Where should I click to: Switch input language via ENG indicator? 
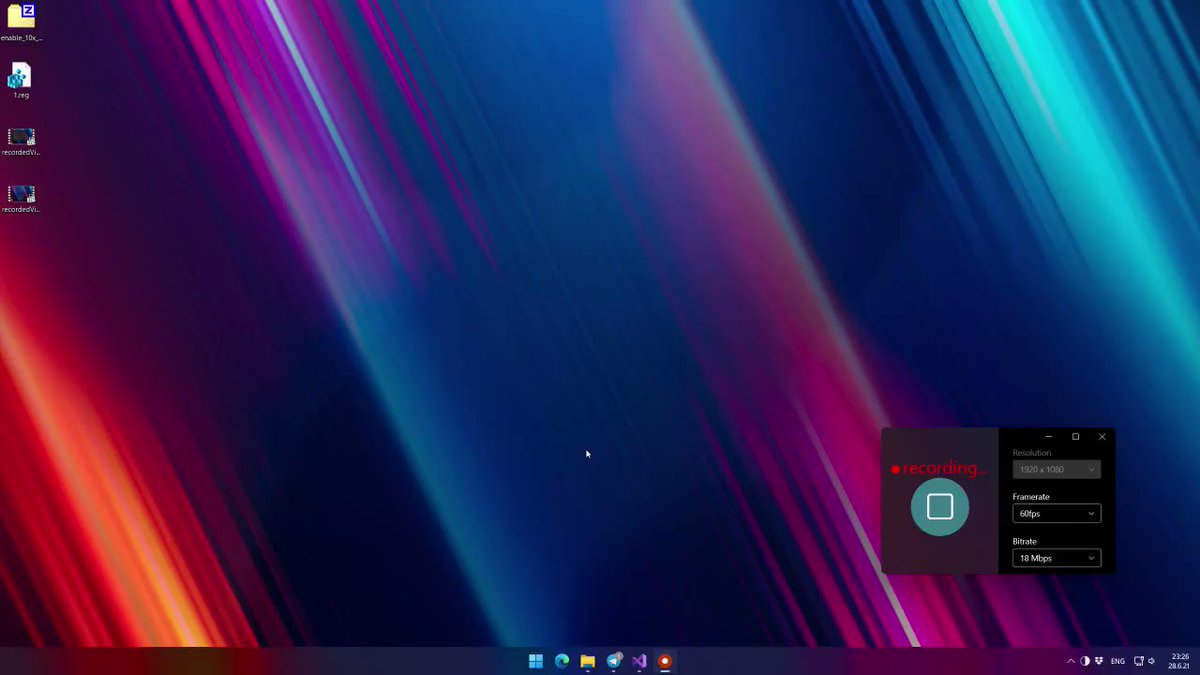(x=1118, y=661)
